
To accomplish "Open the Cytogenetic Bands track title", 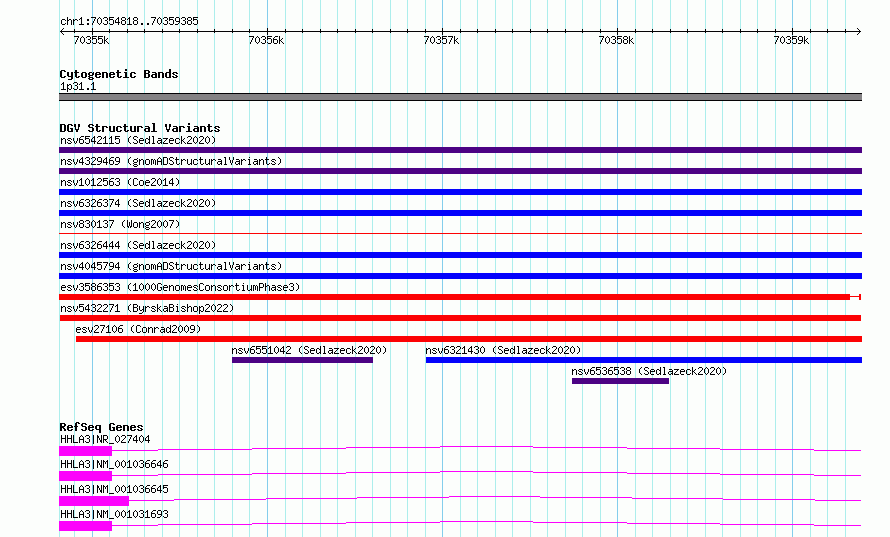I will coord(119,74).
